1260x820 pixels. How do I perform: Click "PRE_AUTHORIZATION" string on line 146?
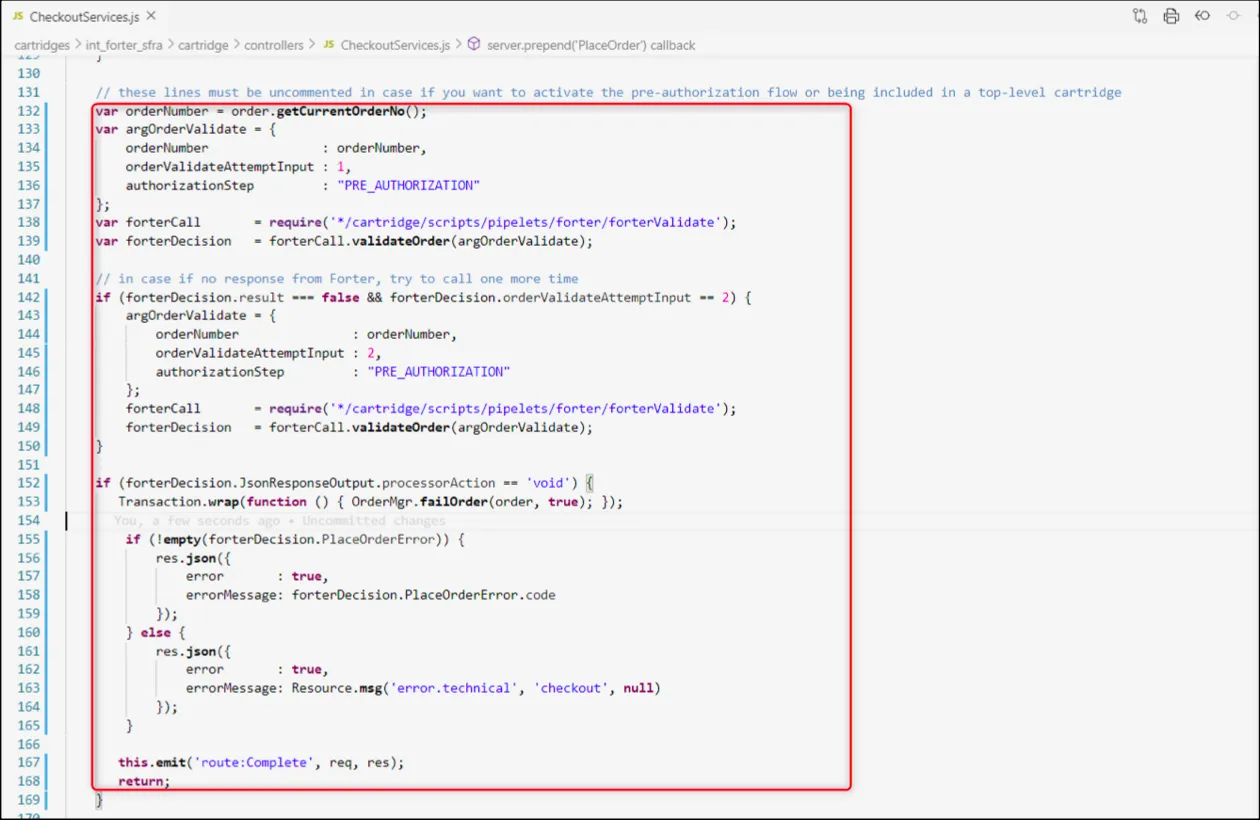click(438, 371)
